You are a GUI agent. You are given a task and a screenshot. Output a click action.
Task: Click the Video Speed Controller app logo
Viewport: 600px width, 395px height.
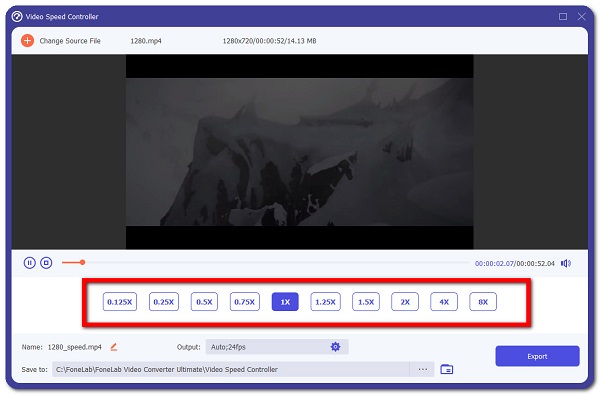[x=17, y=16]
